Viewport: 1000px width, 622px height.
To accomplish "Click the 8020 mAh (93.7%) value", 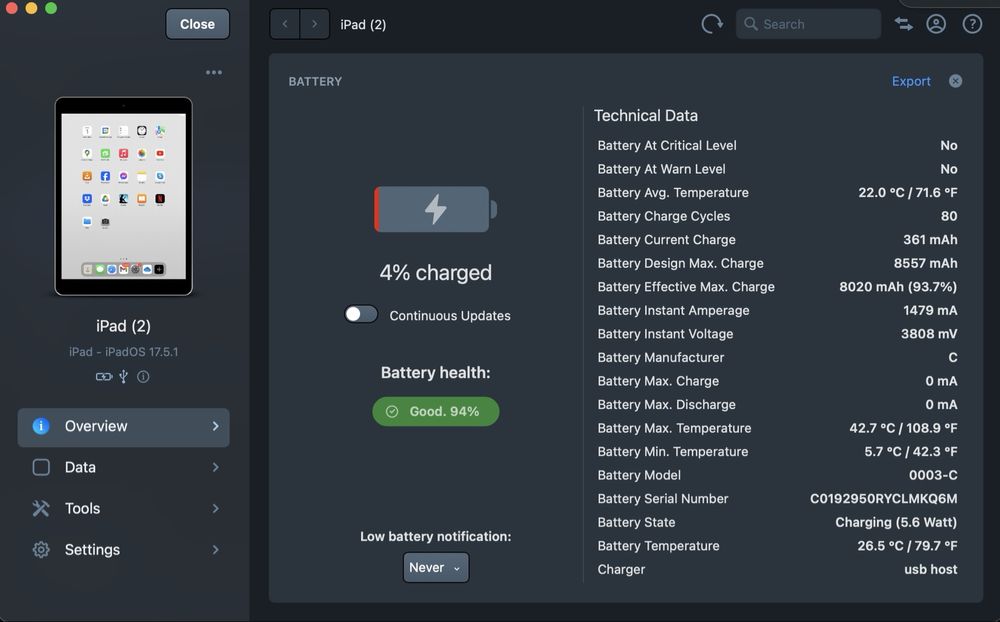I will [x=898, y=287].
